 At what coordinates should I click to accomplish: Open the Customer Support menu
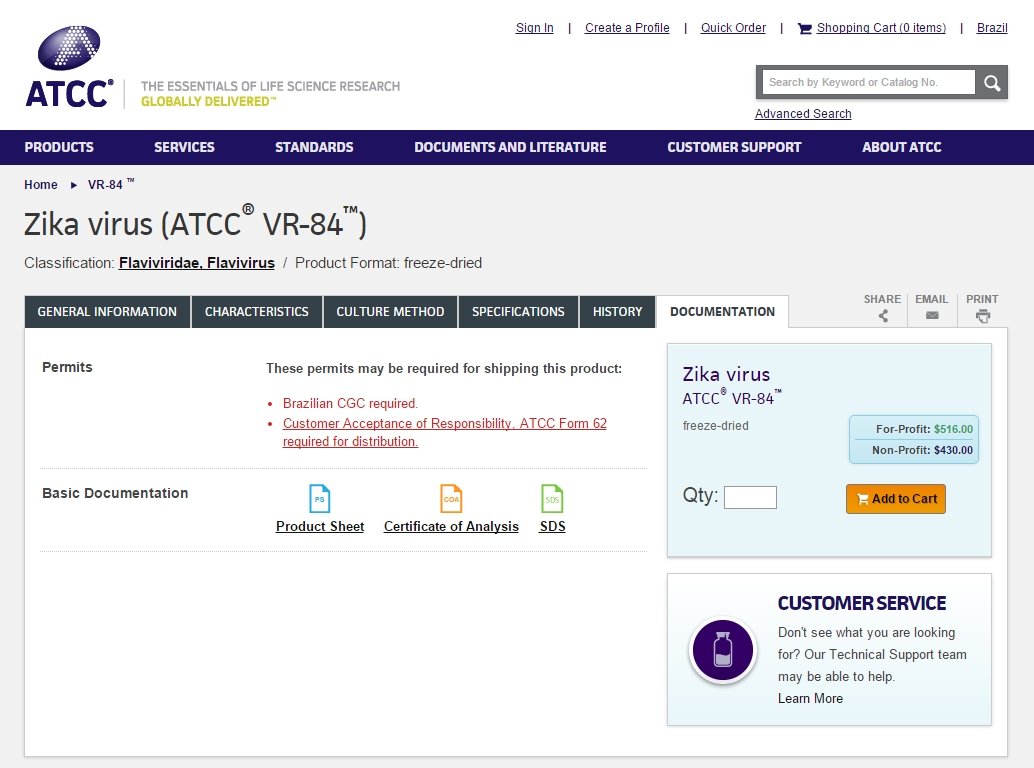pos(734,147)
